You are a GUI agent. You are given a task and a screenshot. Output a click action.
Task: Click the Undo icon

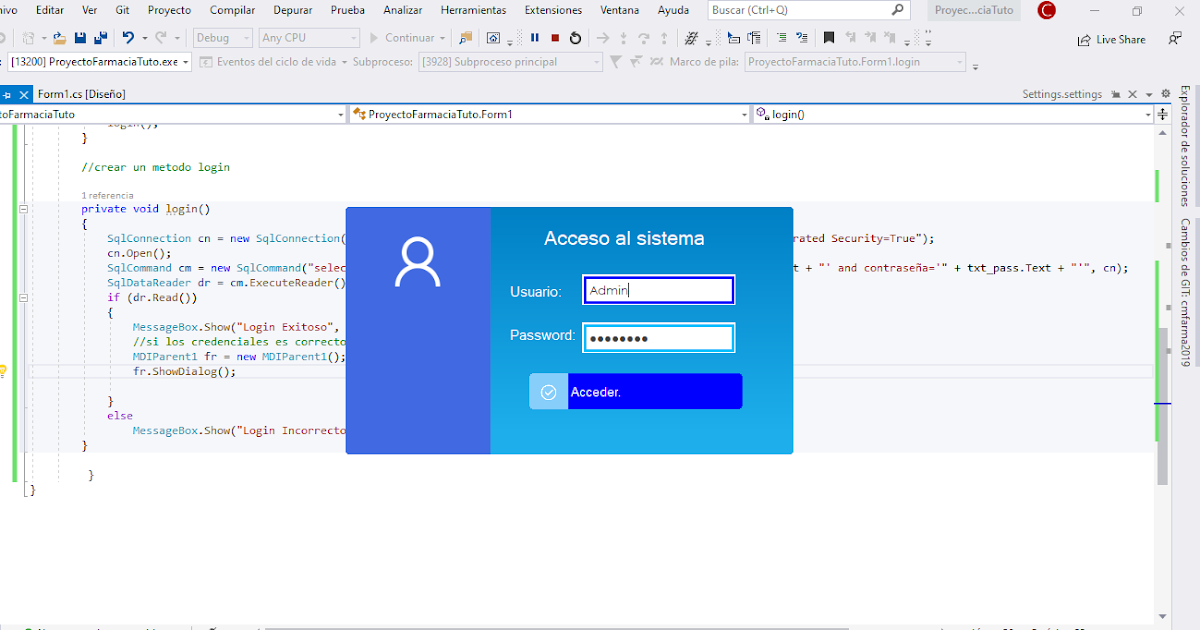(x=128, y=37)
